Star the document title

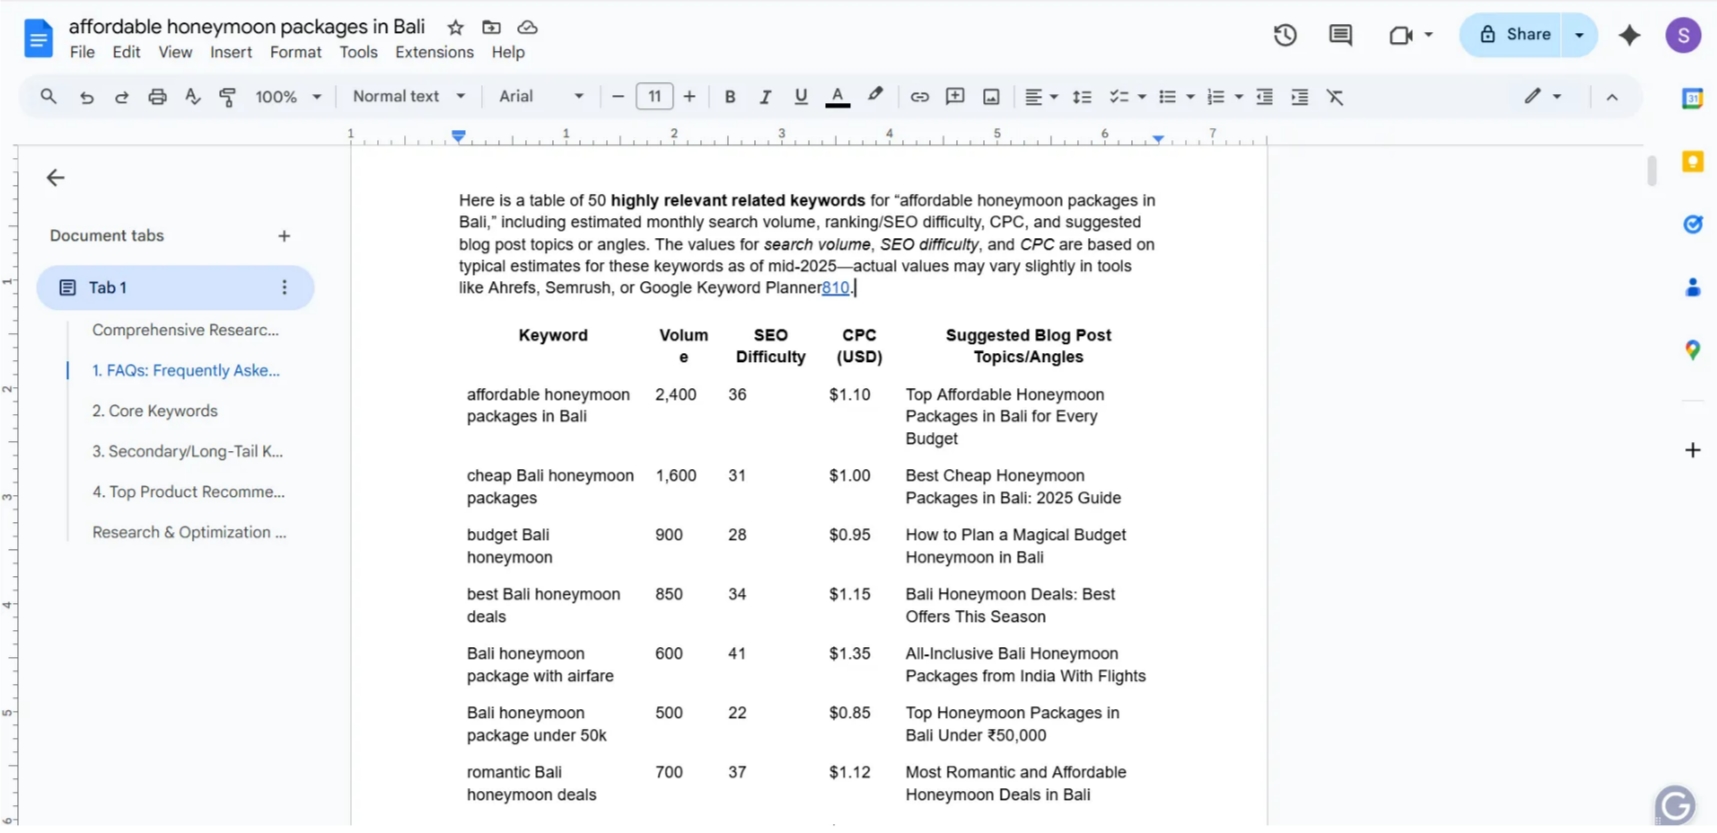[x=455, y=27]
